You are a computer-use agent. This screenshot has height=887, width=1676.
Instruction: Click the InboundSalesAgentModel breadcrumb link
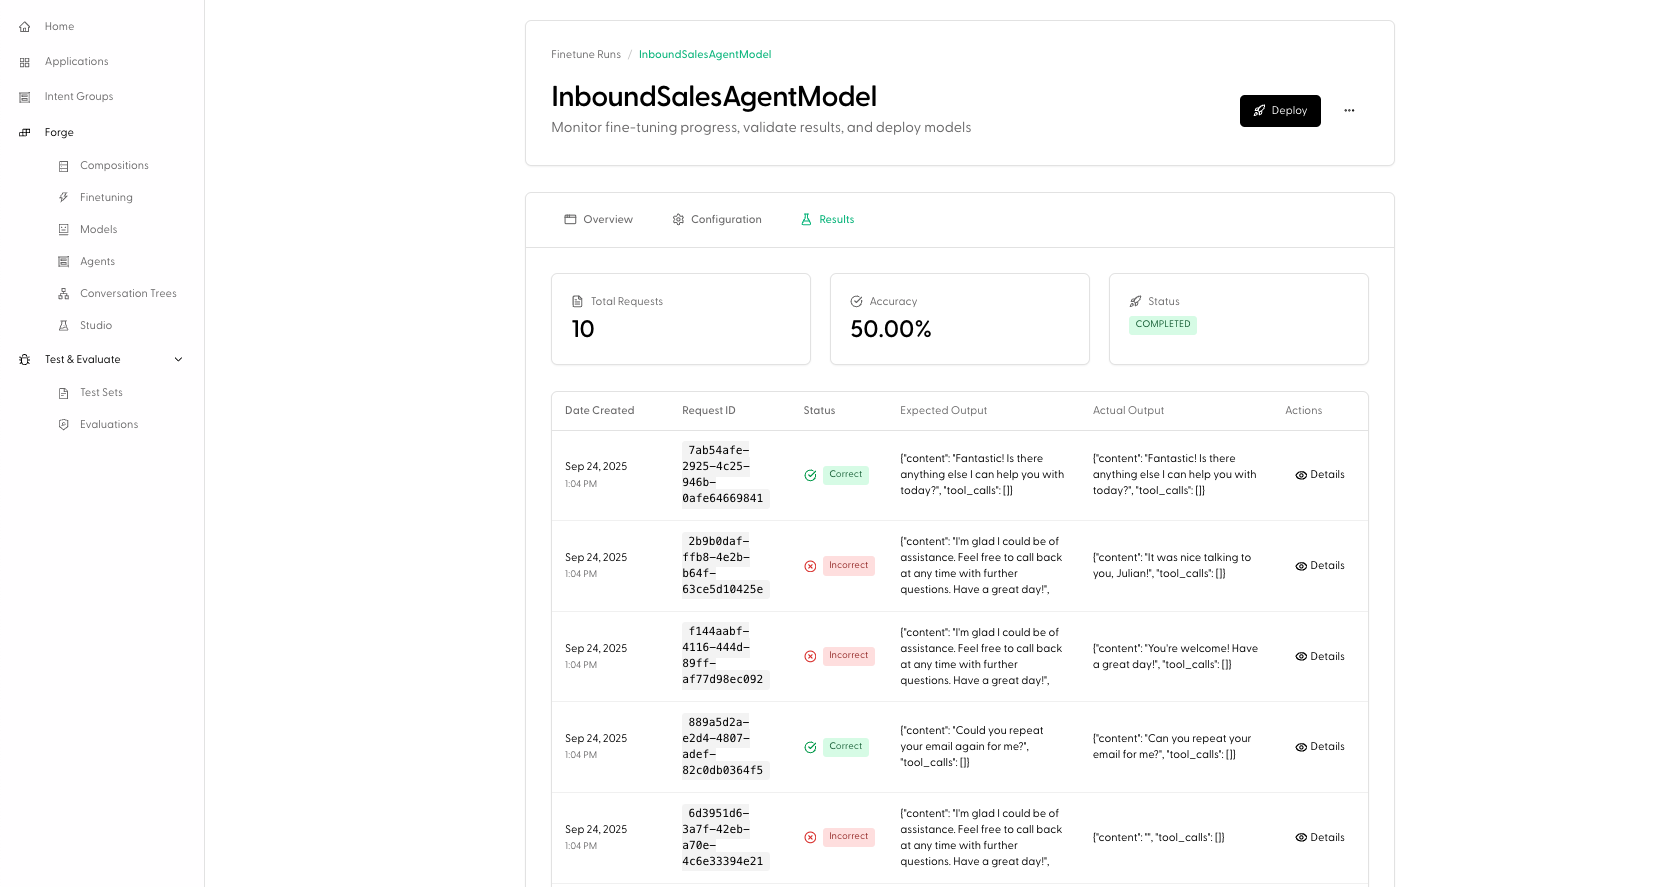705,55
